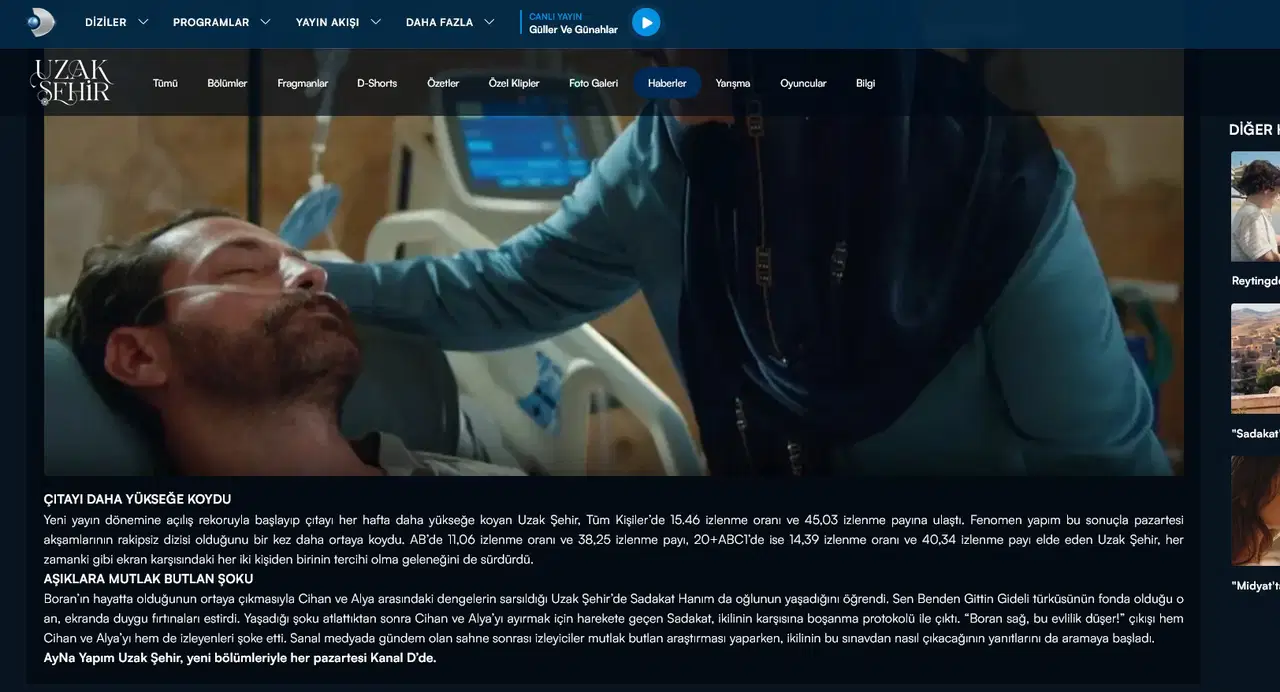Open the Bilgi tab

click(x=865, y=83)
